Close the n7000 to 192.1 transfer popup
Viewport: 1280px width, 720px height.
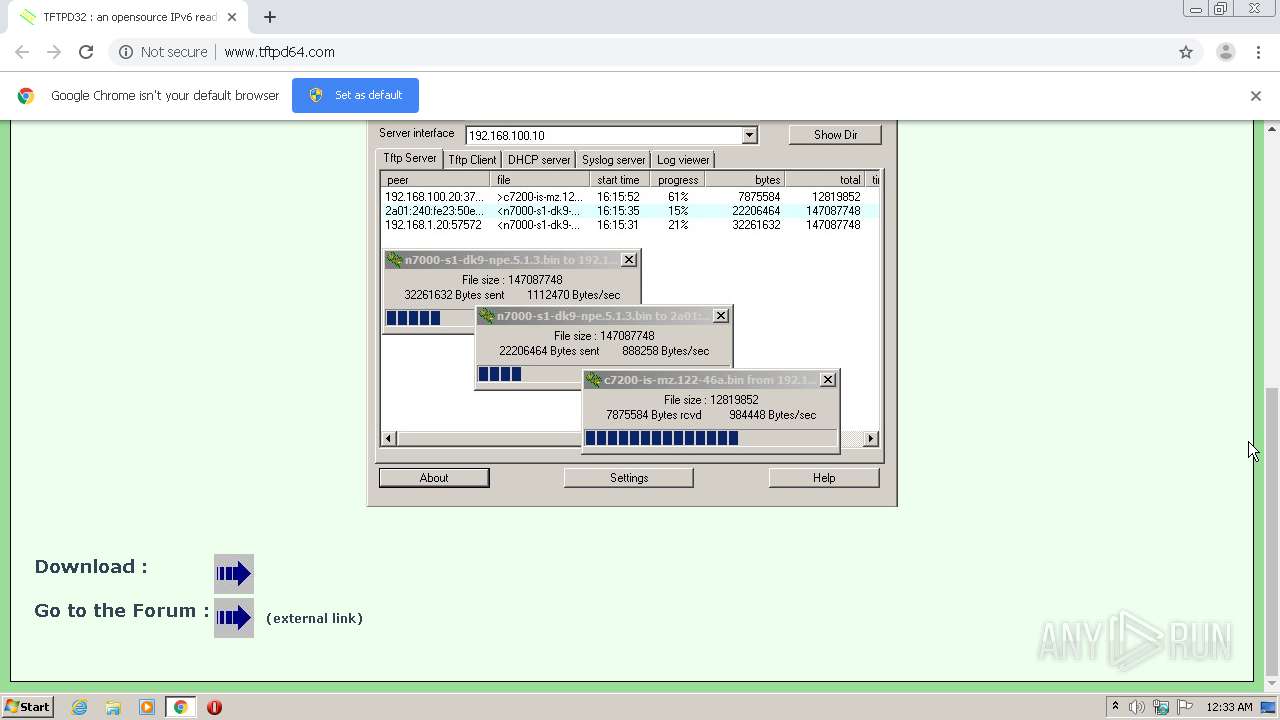coord(629,260)
